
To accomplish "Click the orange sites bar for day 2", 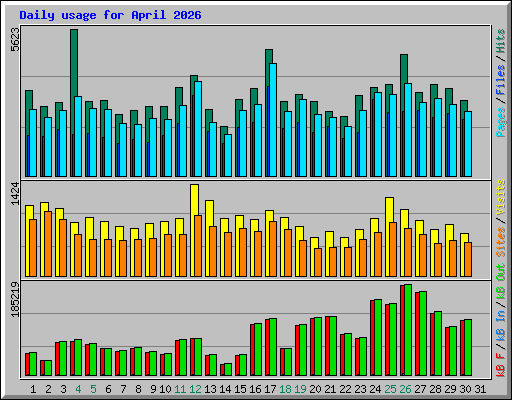I will pyautogui.click(x=48, y=244).
